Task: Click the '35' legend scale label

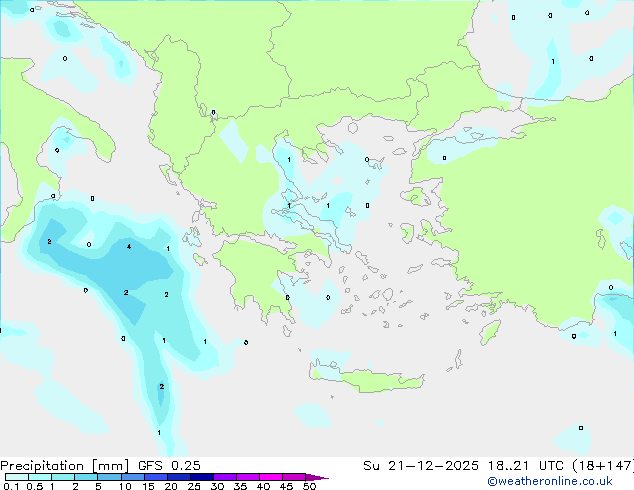Action: point(240,486)
